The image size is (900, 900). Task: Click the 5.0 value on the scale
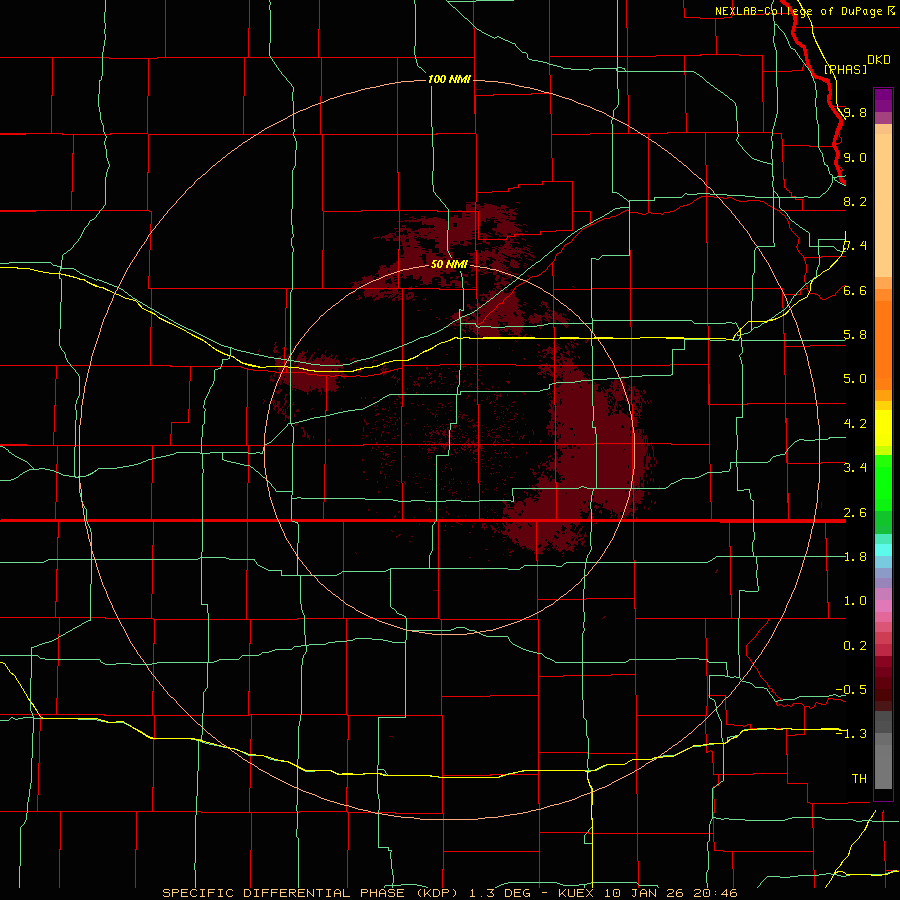tap(855, 379)
